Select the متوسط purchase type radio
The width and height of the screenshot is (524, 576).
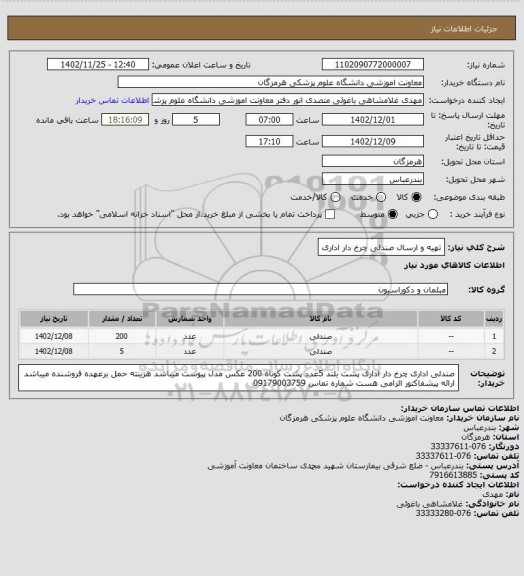(x=392, y=215)
